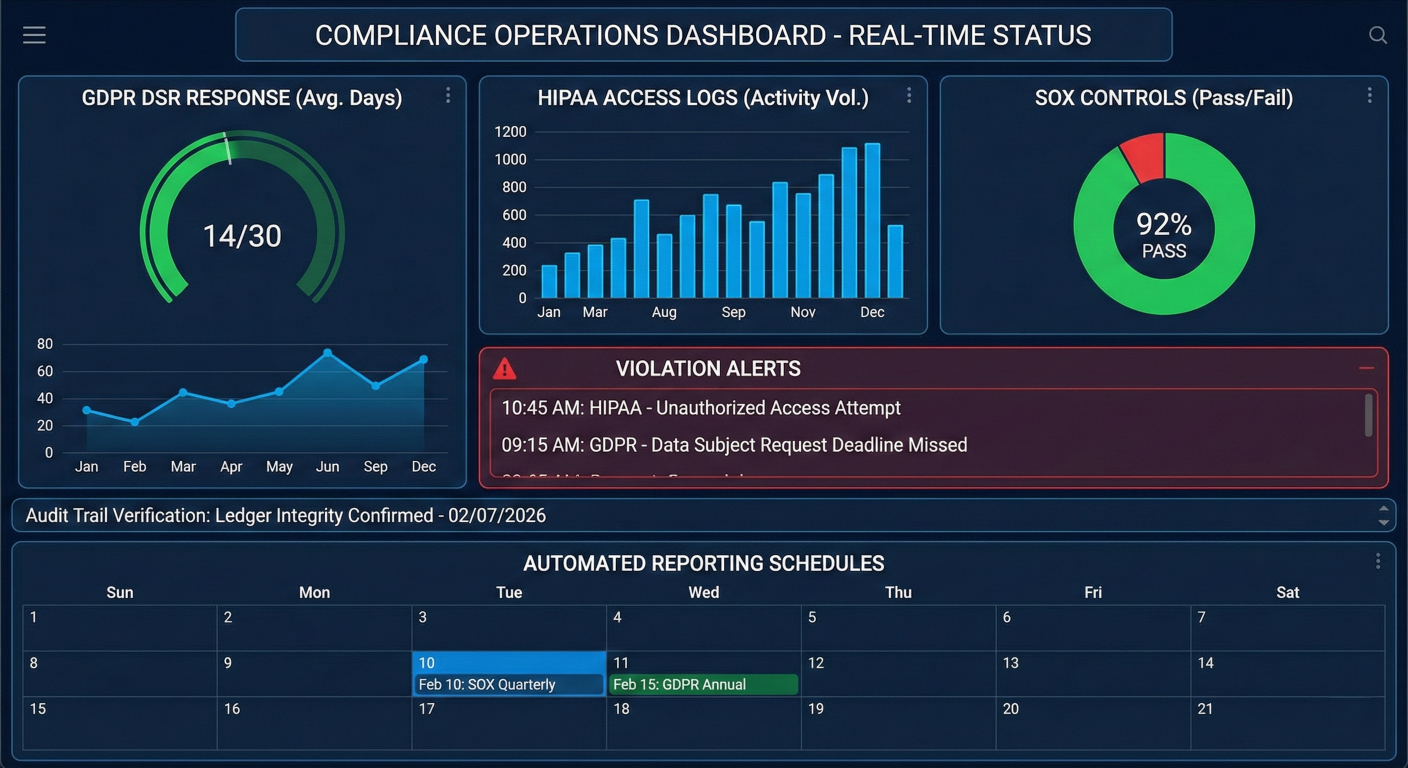
Task: Click the GDPR 14/30 gauge
Action: tap(242, 236)
